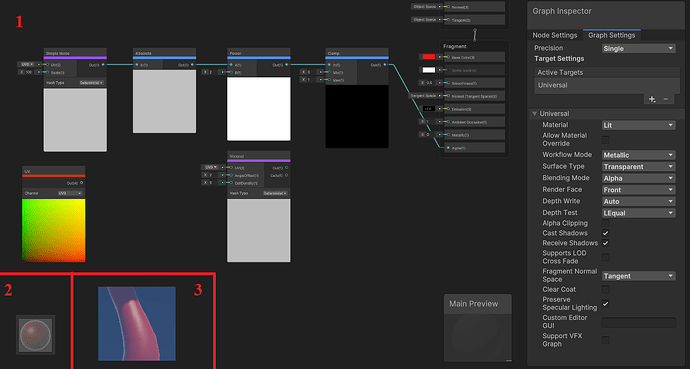Viewport: 690px width, 369px height.
Task: Switch to the Graph Settings tab
Action: tap(612, 35)
